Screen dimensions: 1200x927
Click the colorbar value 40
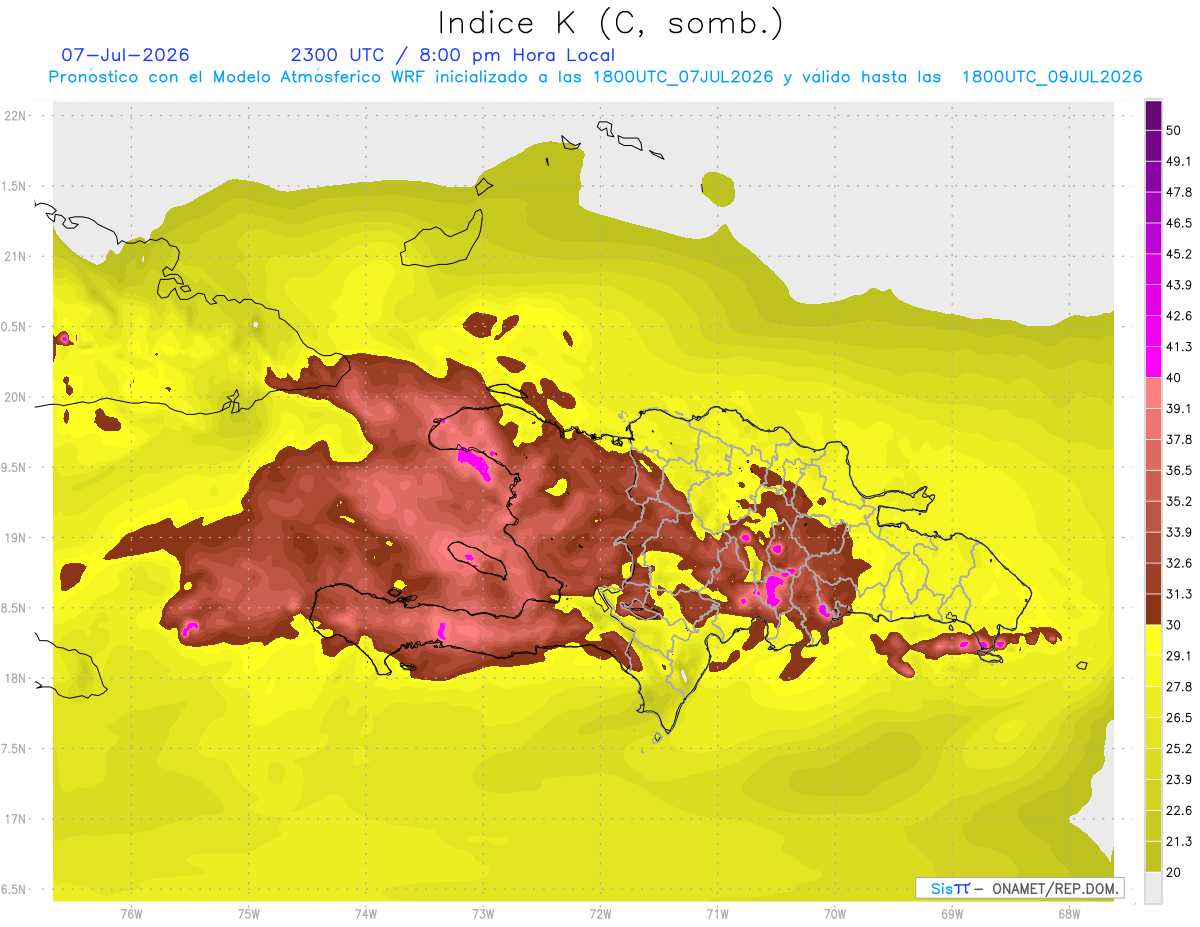[1174, 378]
